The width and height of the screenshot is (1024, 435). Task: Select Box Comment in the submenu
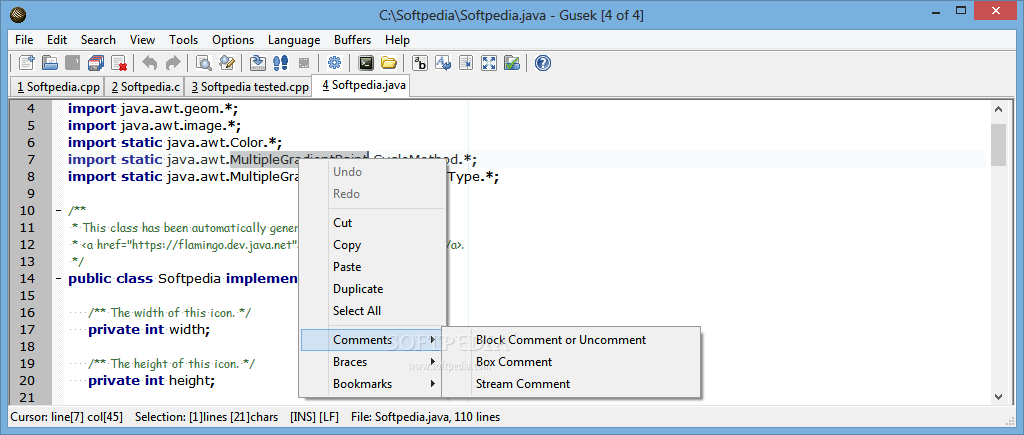click(x=571, y=362)
